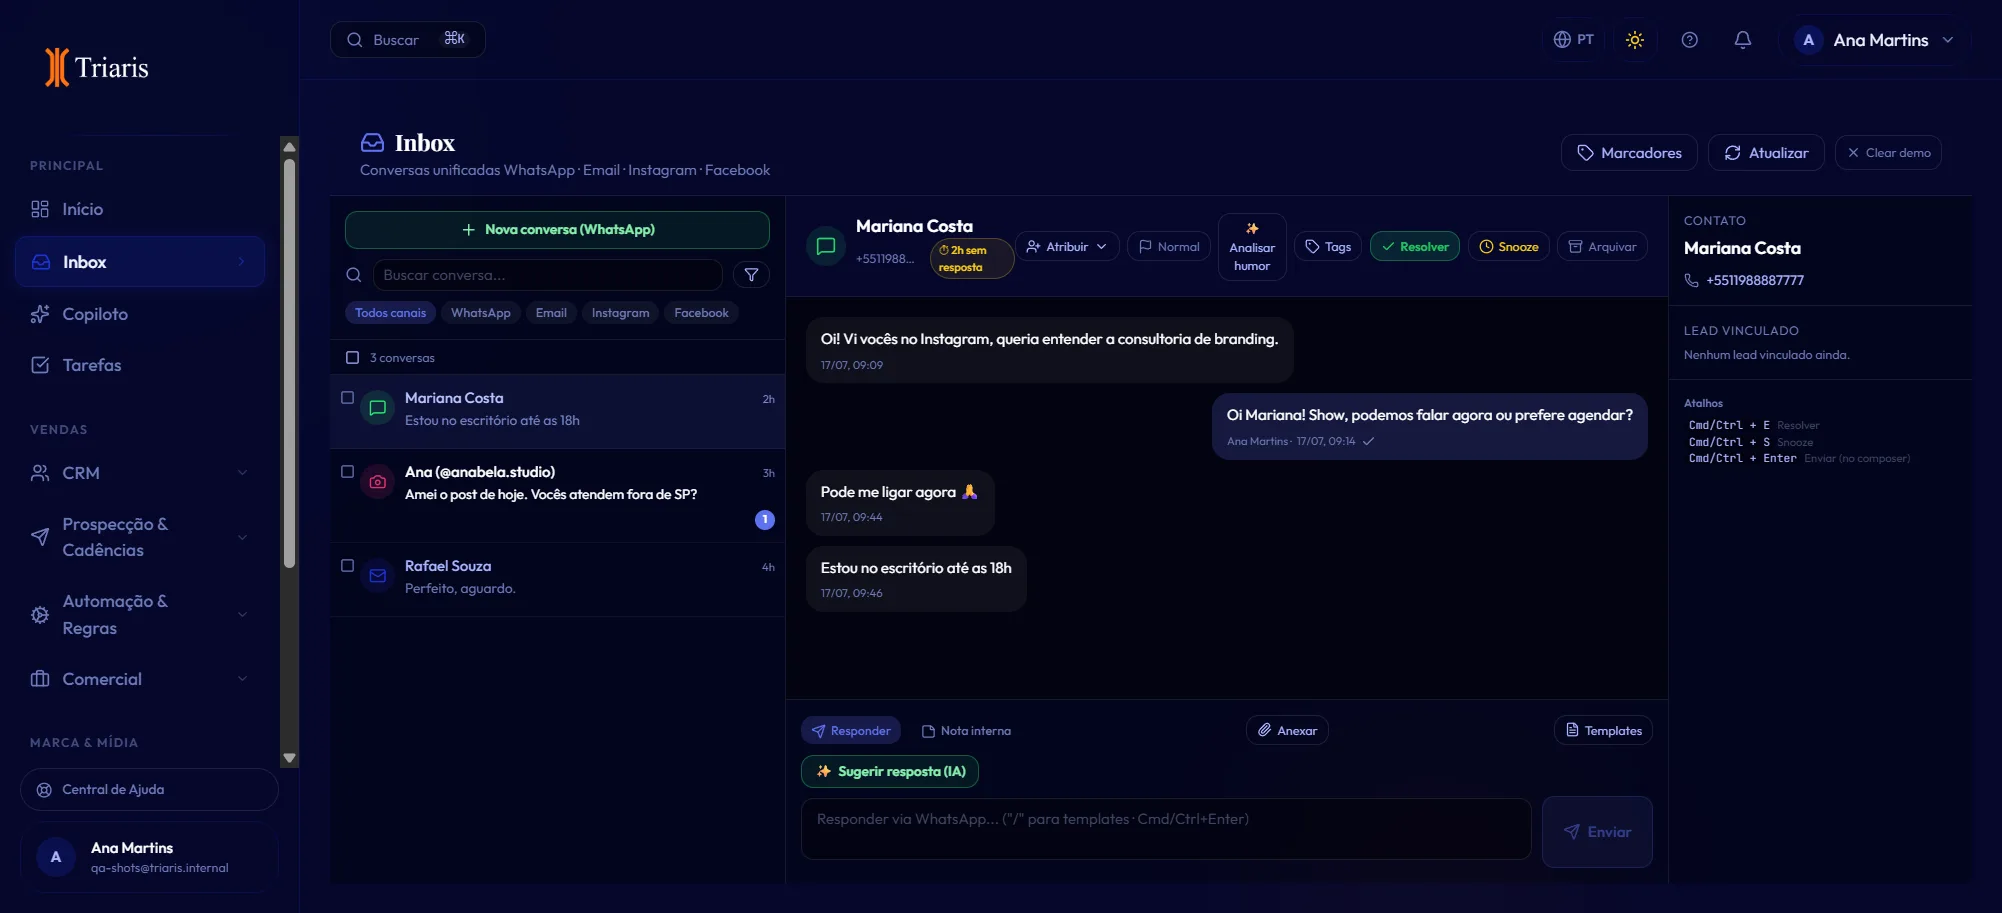This screenshot has width=2002, height=913.
Task: Click Nova conversa (WhatsApp) button
Action: [x=557, y=230]
